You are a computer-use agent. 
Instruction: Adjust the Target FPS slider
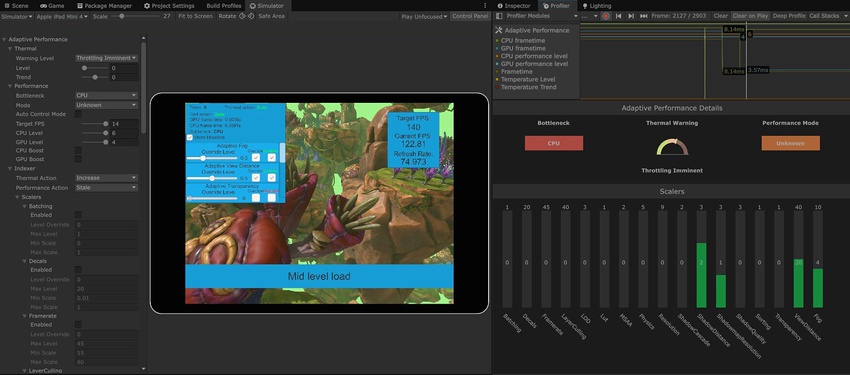pyautogui.click(x=95, y=124)
